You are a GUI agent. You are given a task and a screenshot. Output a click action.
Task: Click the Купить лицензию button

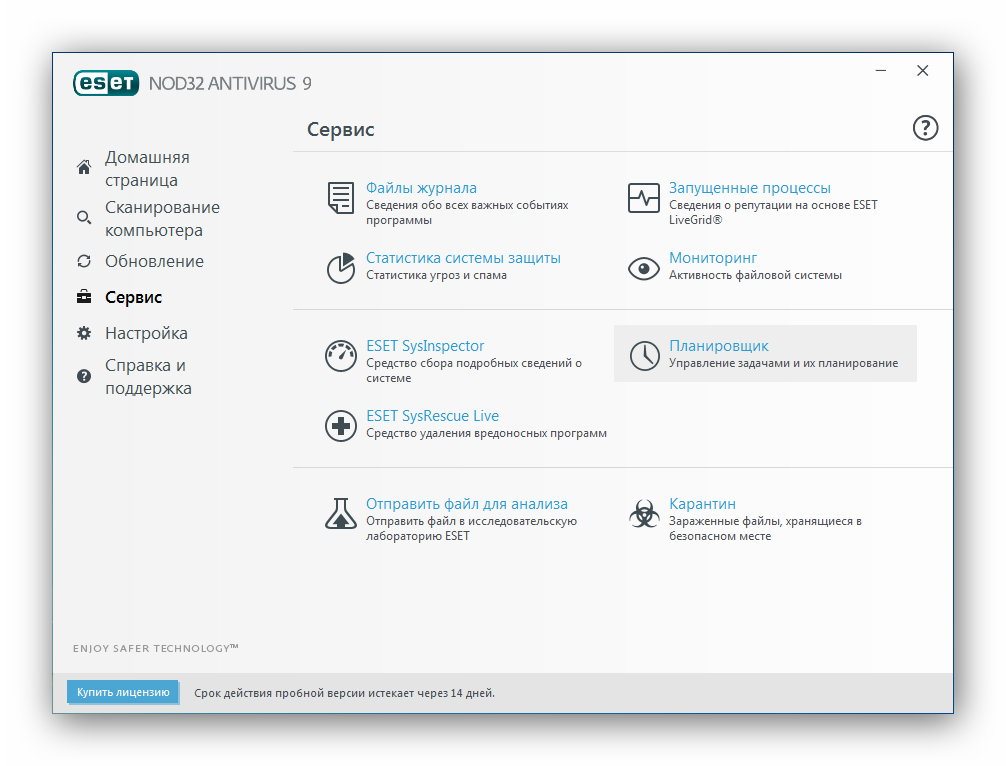(x=123, y=692)
